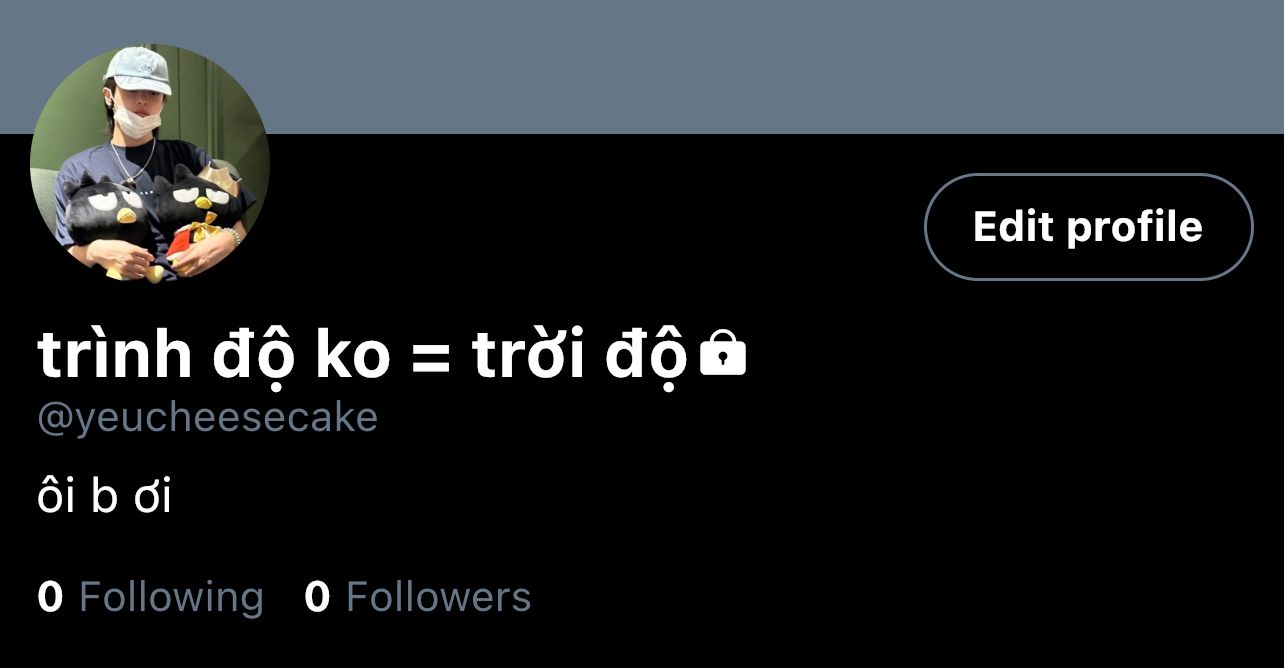Click trời độ just before the padlock
The width and height of the screenshot is (1284, 668).
coord(581,356)
